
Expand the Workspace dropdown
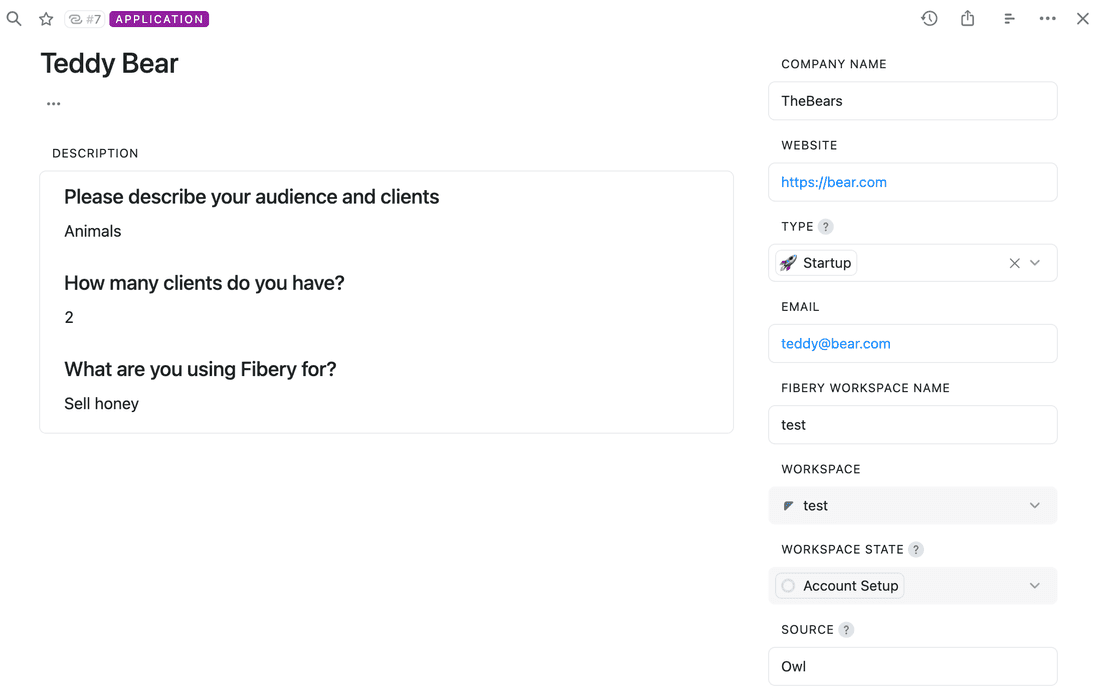1035,505
